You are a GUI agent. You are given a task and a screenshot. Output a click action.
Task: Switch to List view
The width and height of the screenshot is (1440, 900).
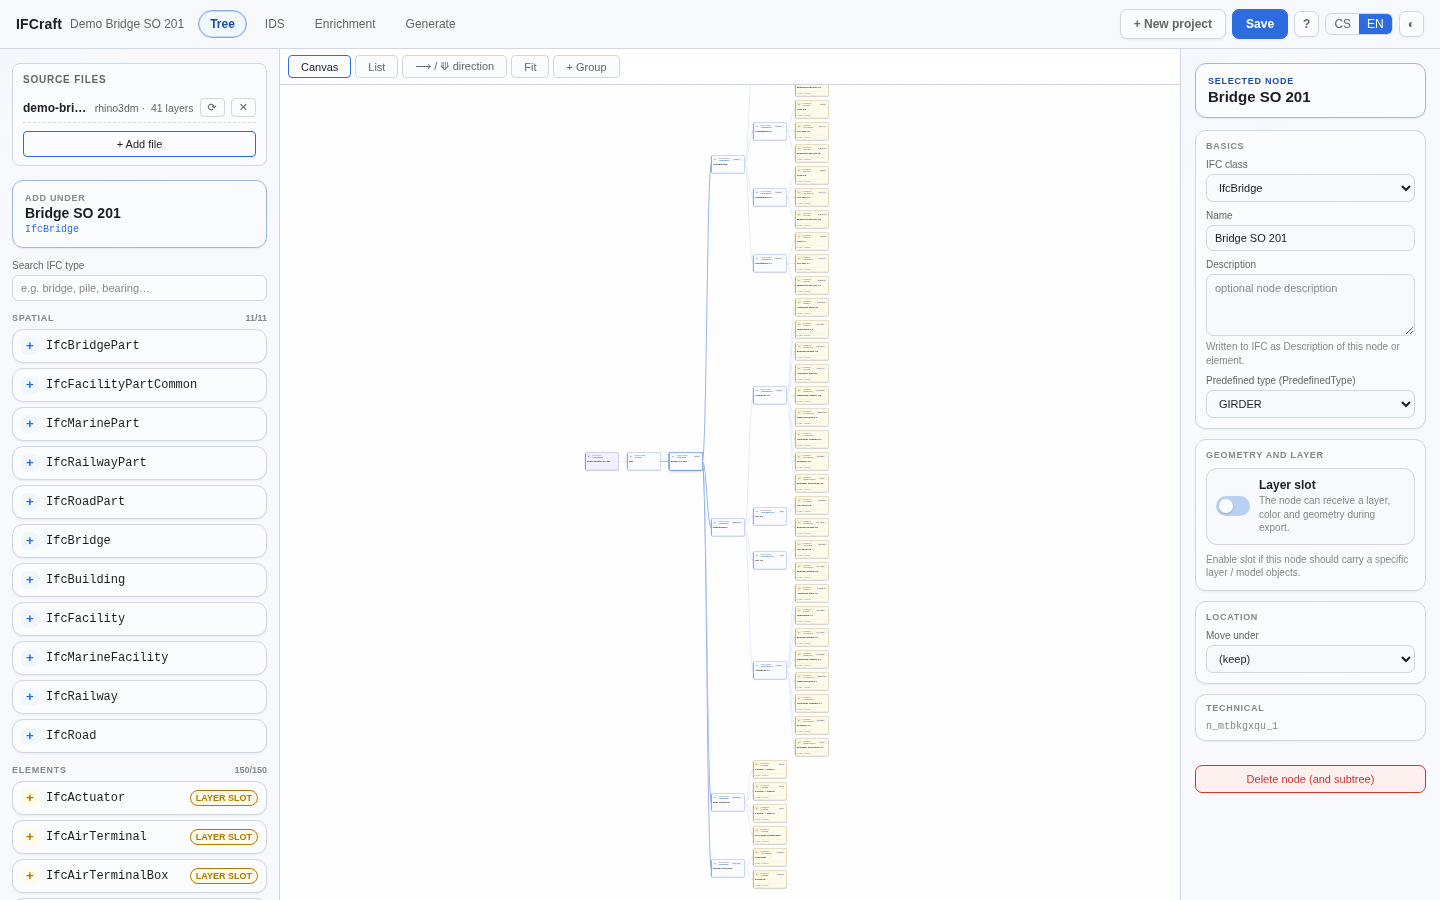376,67
